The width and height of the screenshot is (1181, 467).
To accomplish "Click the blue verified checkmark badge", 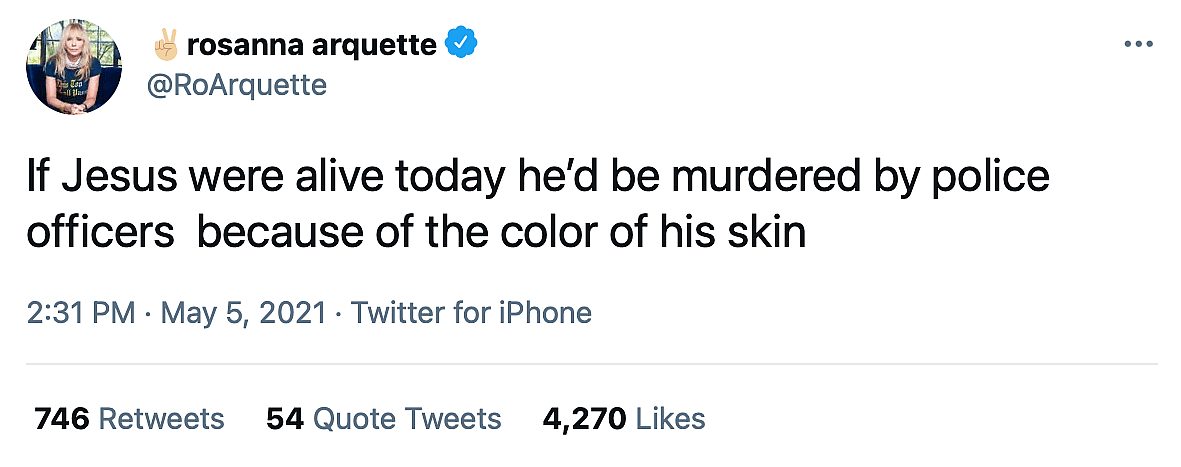I will [461, 44].
